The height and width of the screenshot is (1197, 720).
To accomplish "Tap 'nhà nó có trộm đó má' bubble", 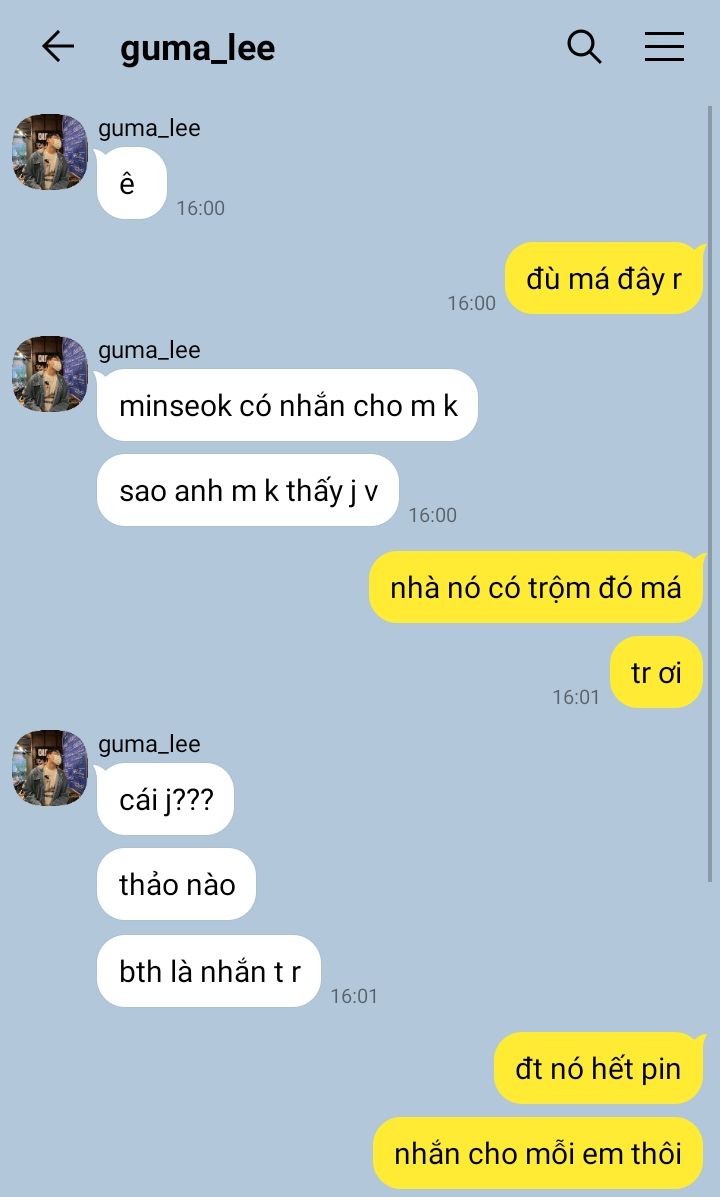I will [x=536, y=587].
